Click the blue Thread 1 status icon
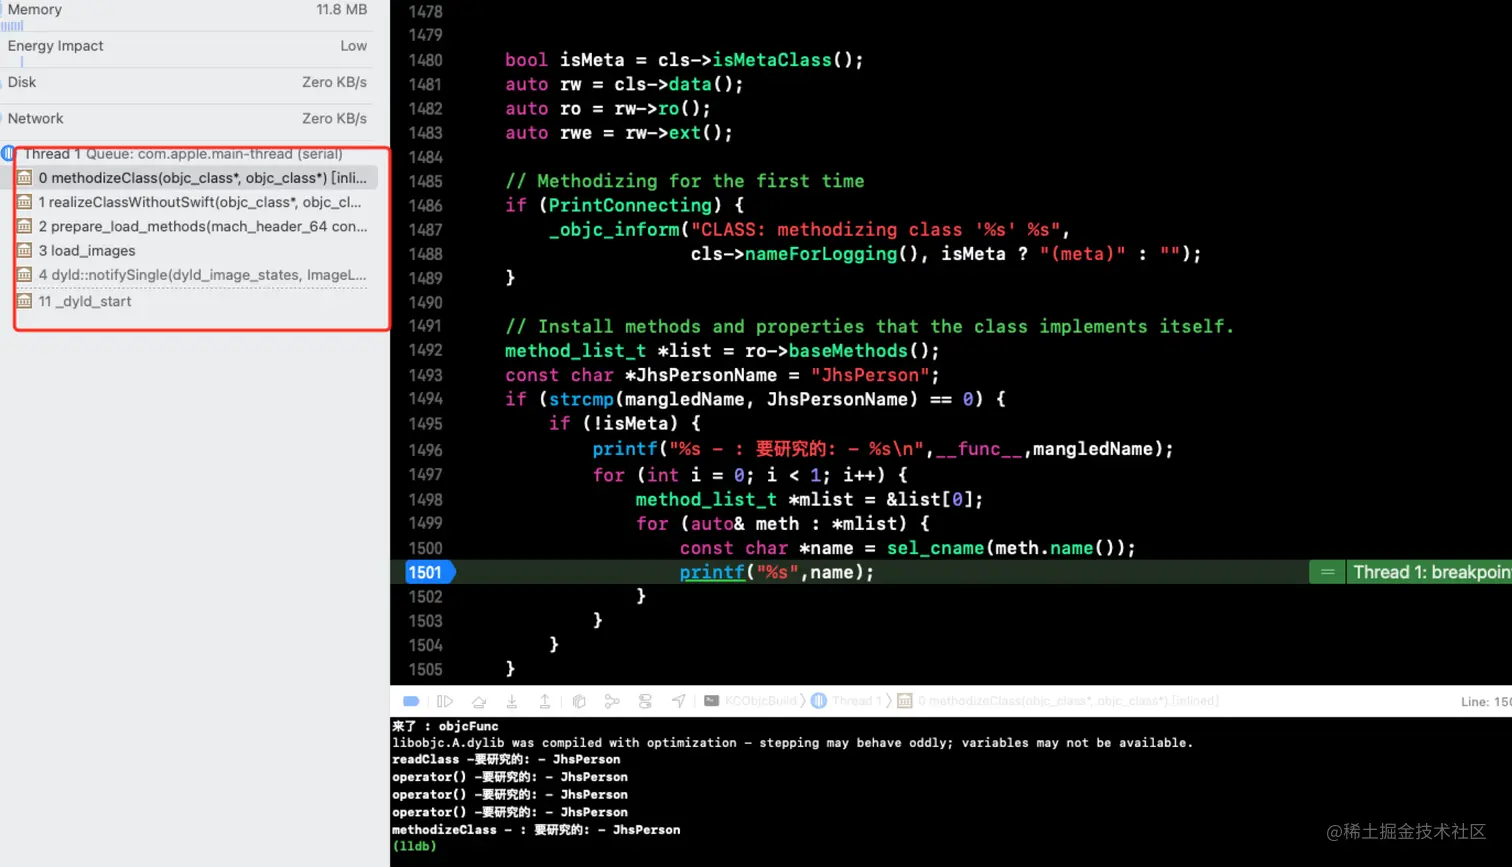 click(x=8, y=154)
